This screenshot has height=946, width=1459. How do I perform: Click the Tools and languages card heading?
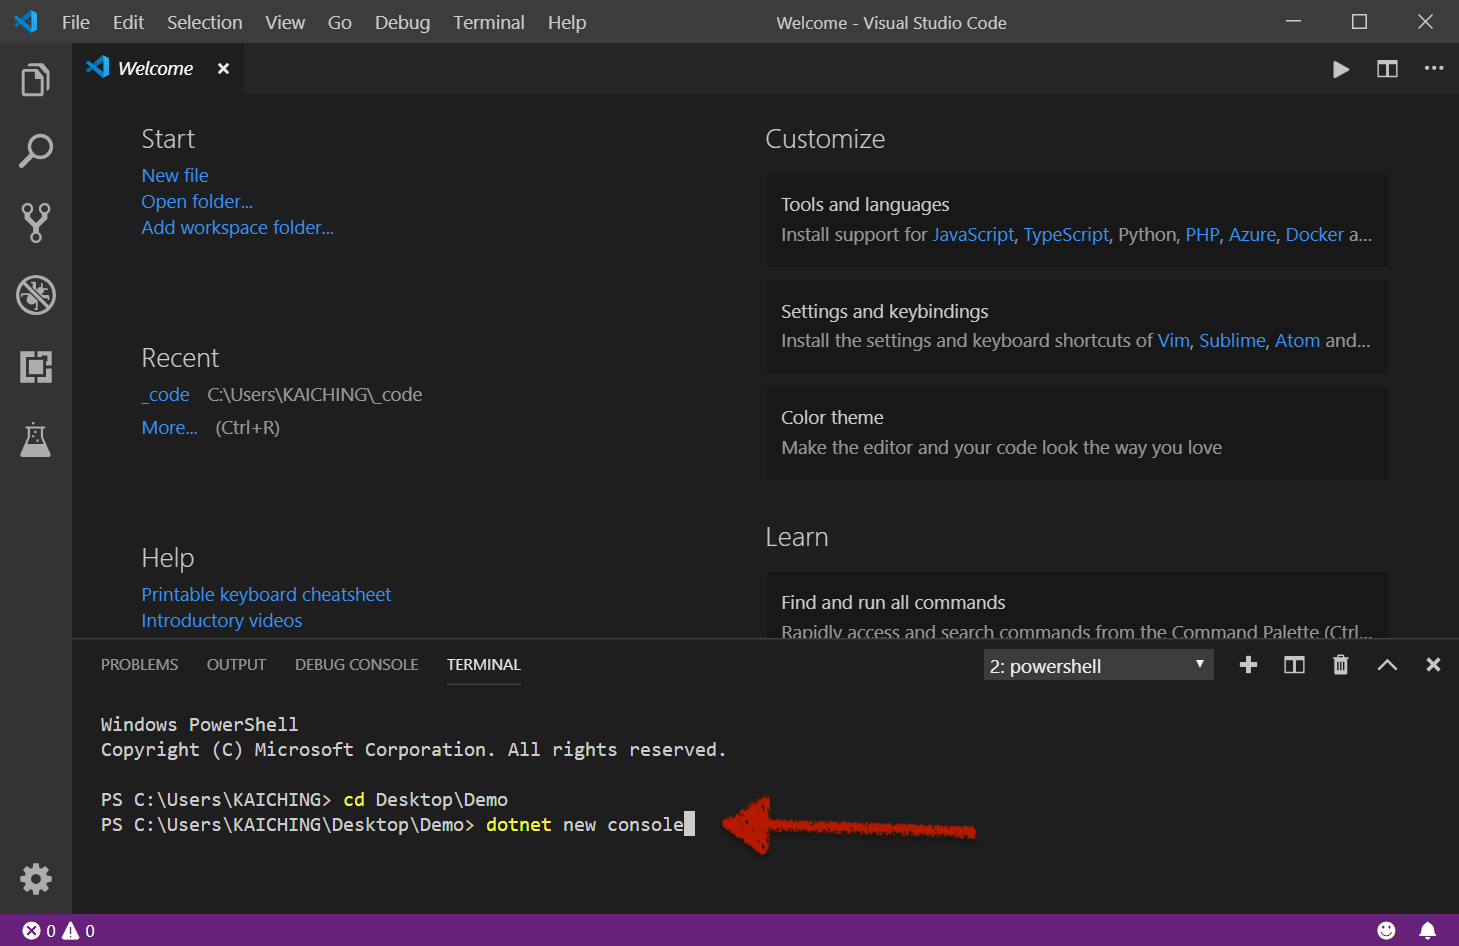[865, 204]
